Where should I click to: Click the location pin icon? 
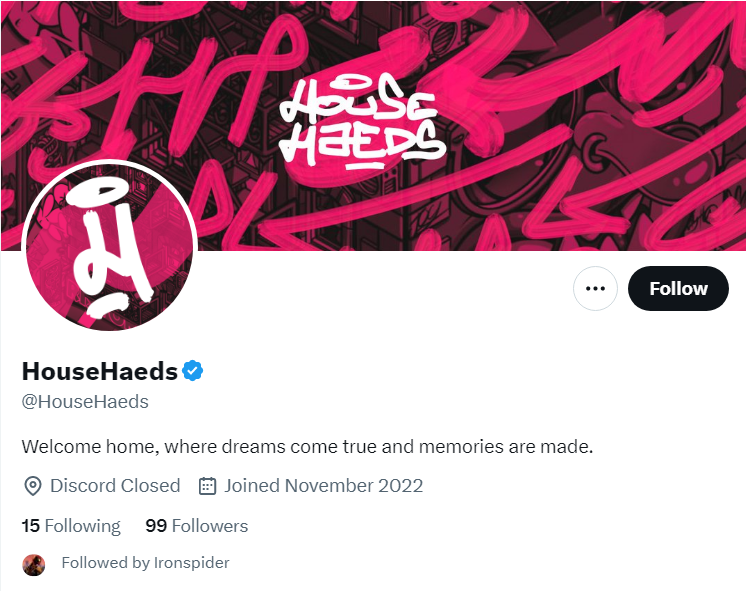point(32,486)
